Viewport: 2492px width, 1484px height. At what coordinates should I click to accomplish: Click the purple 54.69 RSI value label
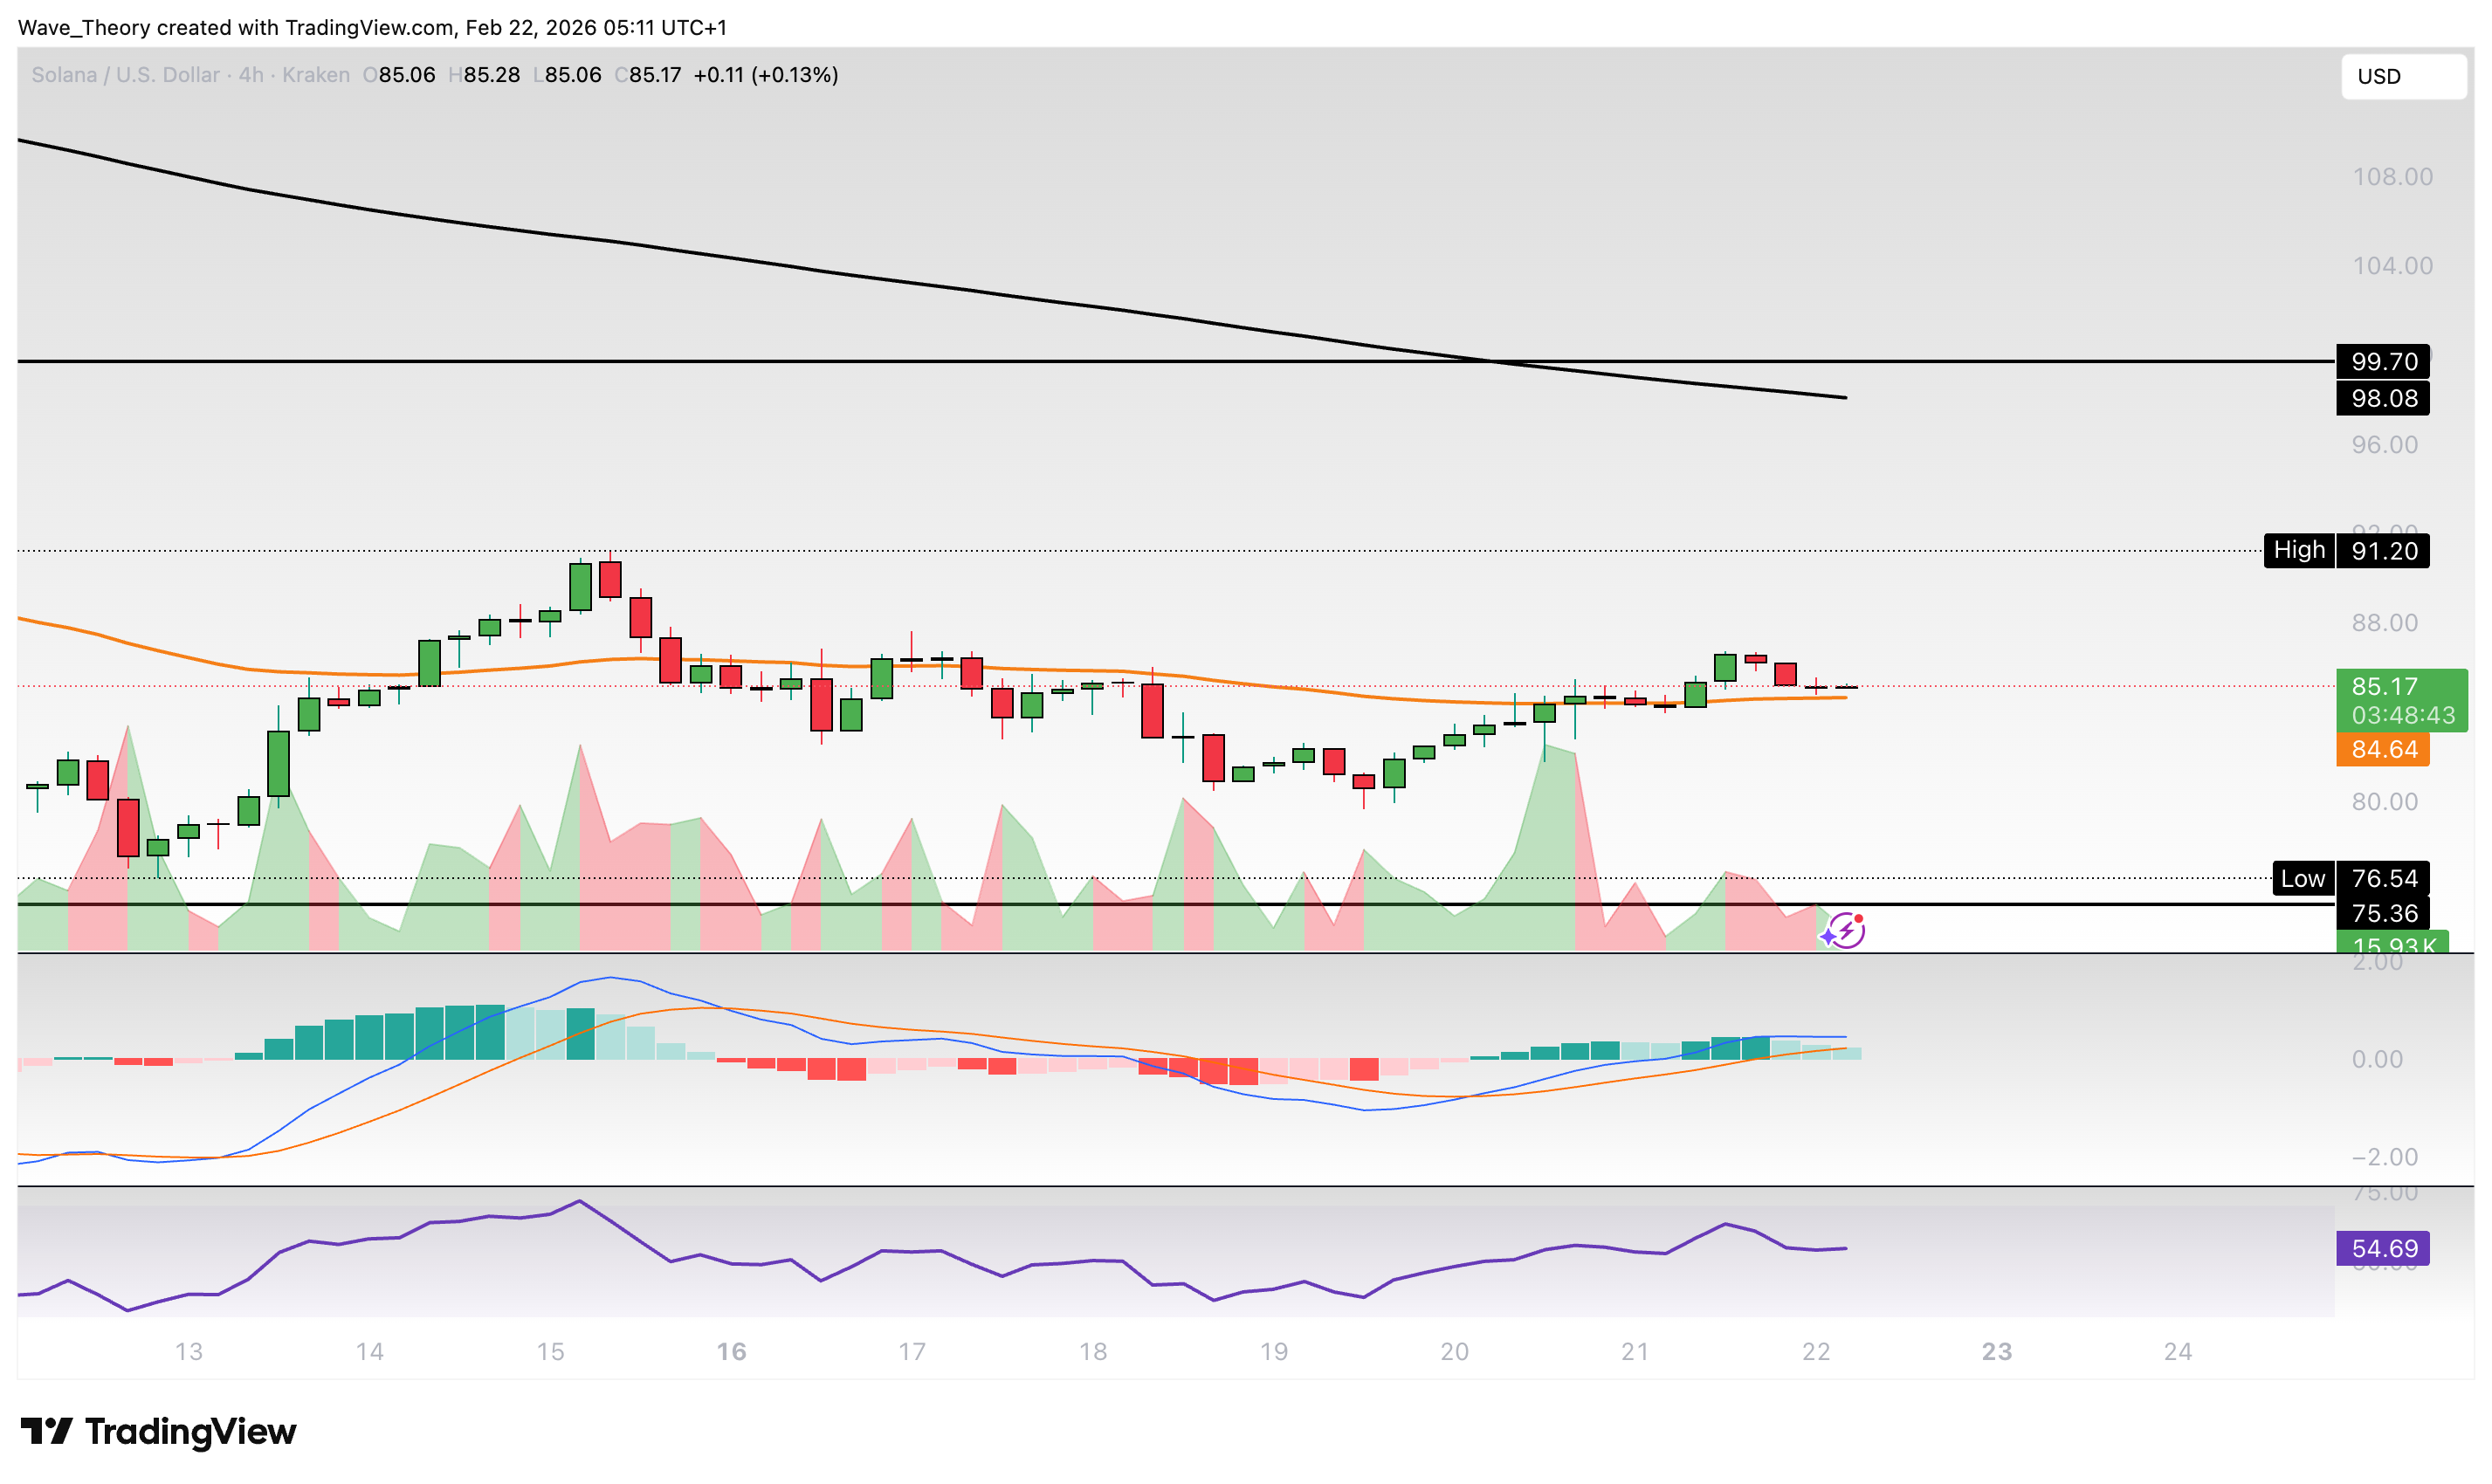(x=2383, y=1248)
